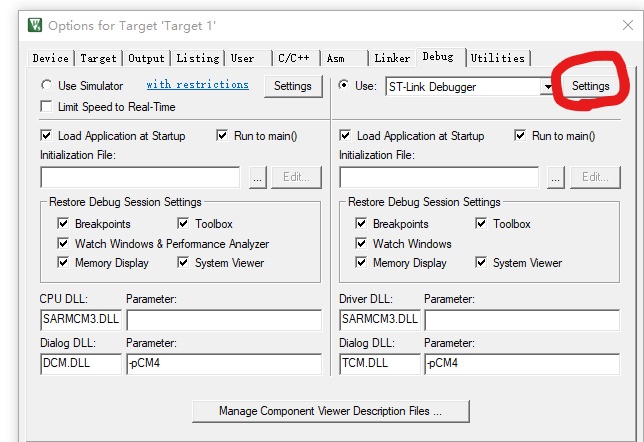The image size is (644, 442).
Task: Open the 'with restrictions' link
Action: click(198, 85)
